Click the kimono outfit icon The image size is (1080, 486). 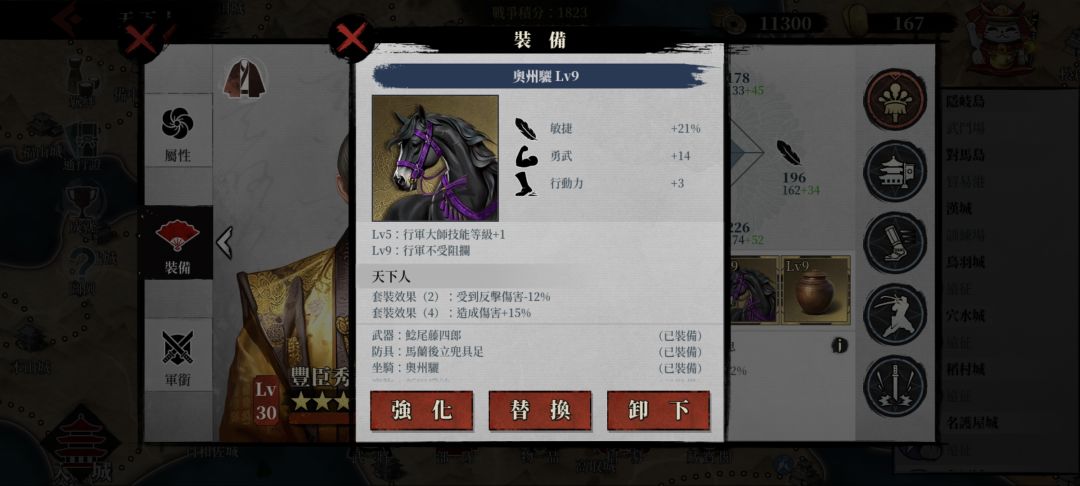[x=245, y=78]
